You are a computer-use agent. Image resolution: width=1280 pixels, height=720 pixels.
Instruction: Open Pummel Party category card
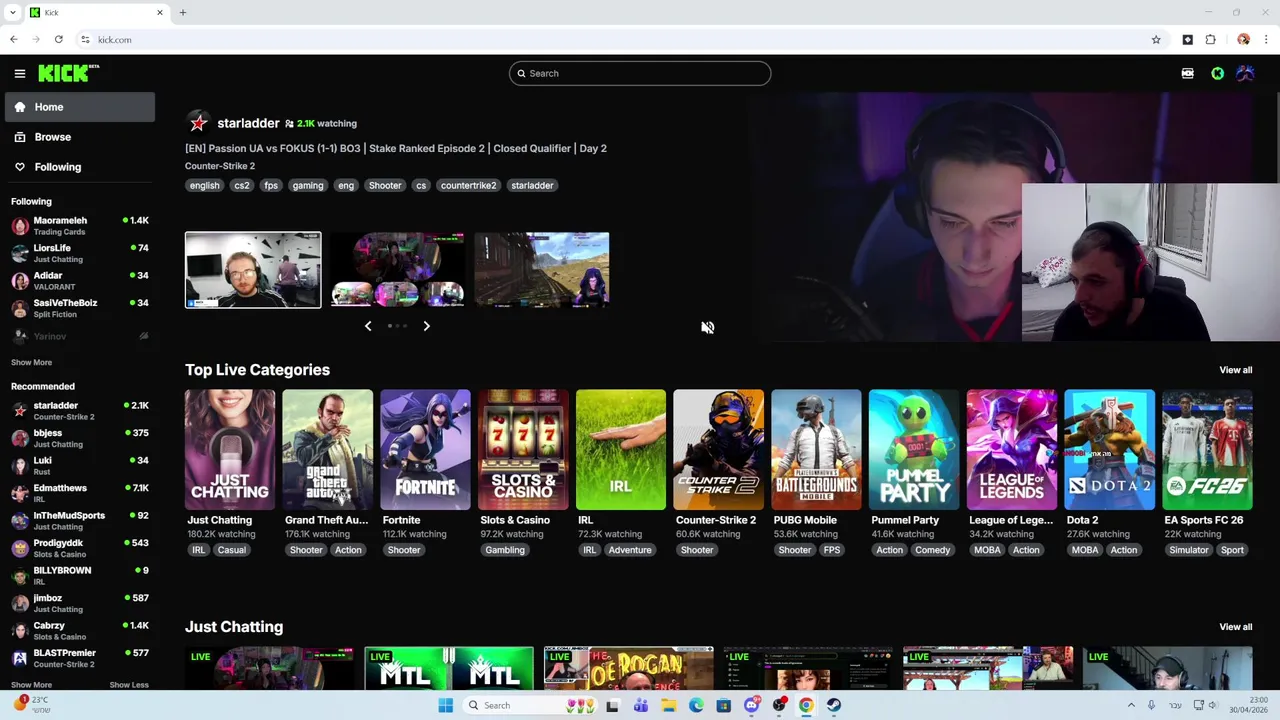[x=914, y=450]
